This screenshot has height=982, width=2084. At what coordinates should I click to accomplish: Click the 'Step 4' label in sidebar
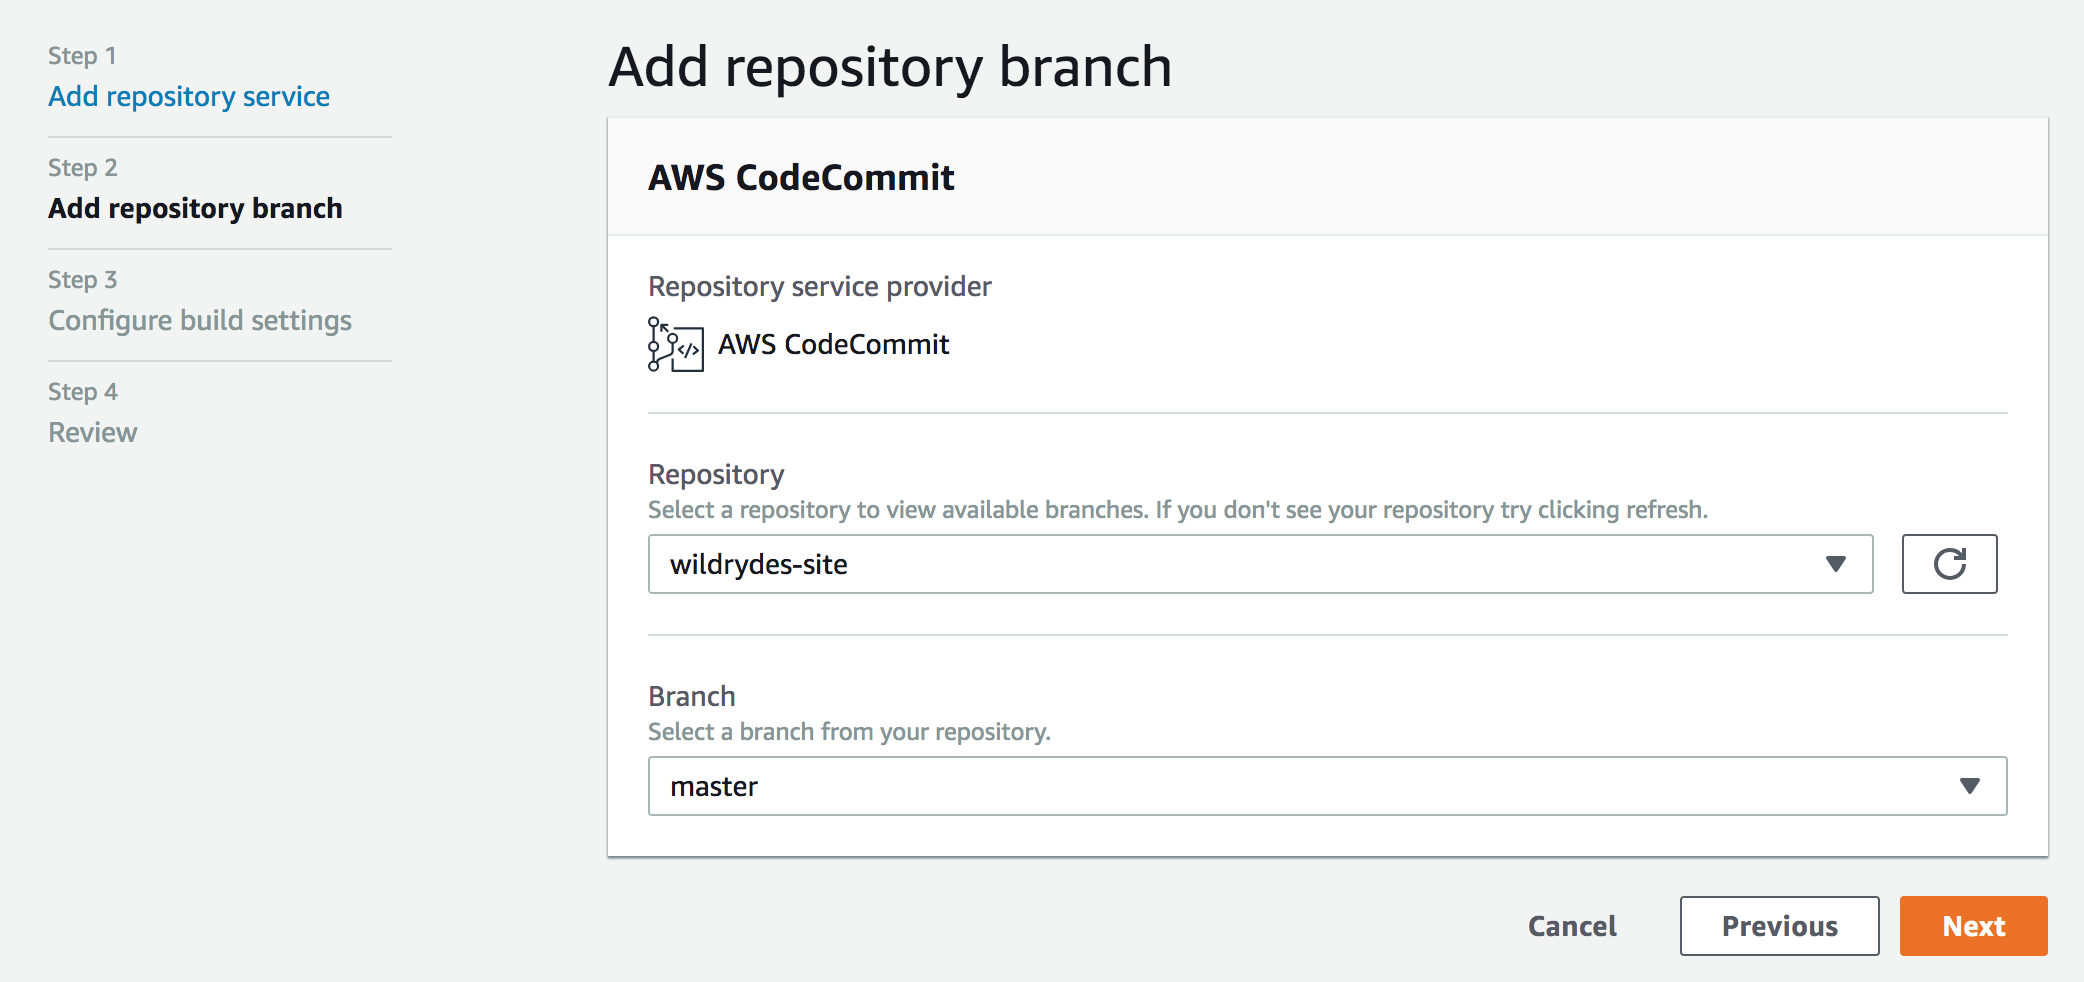83,392
